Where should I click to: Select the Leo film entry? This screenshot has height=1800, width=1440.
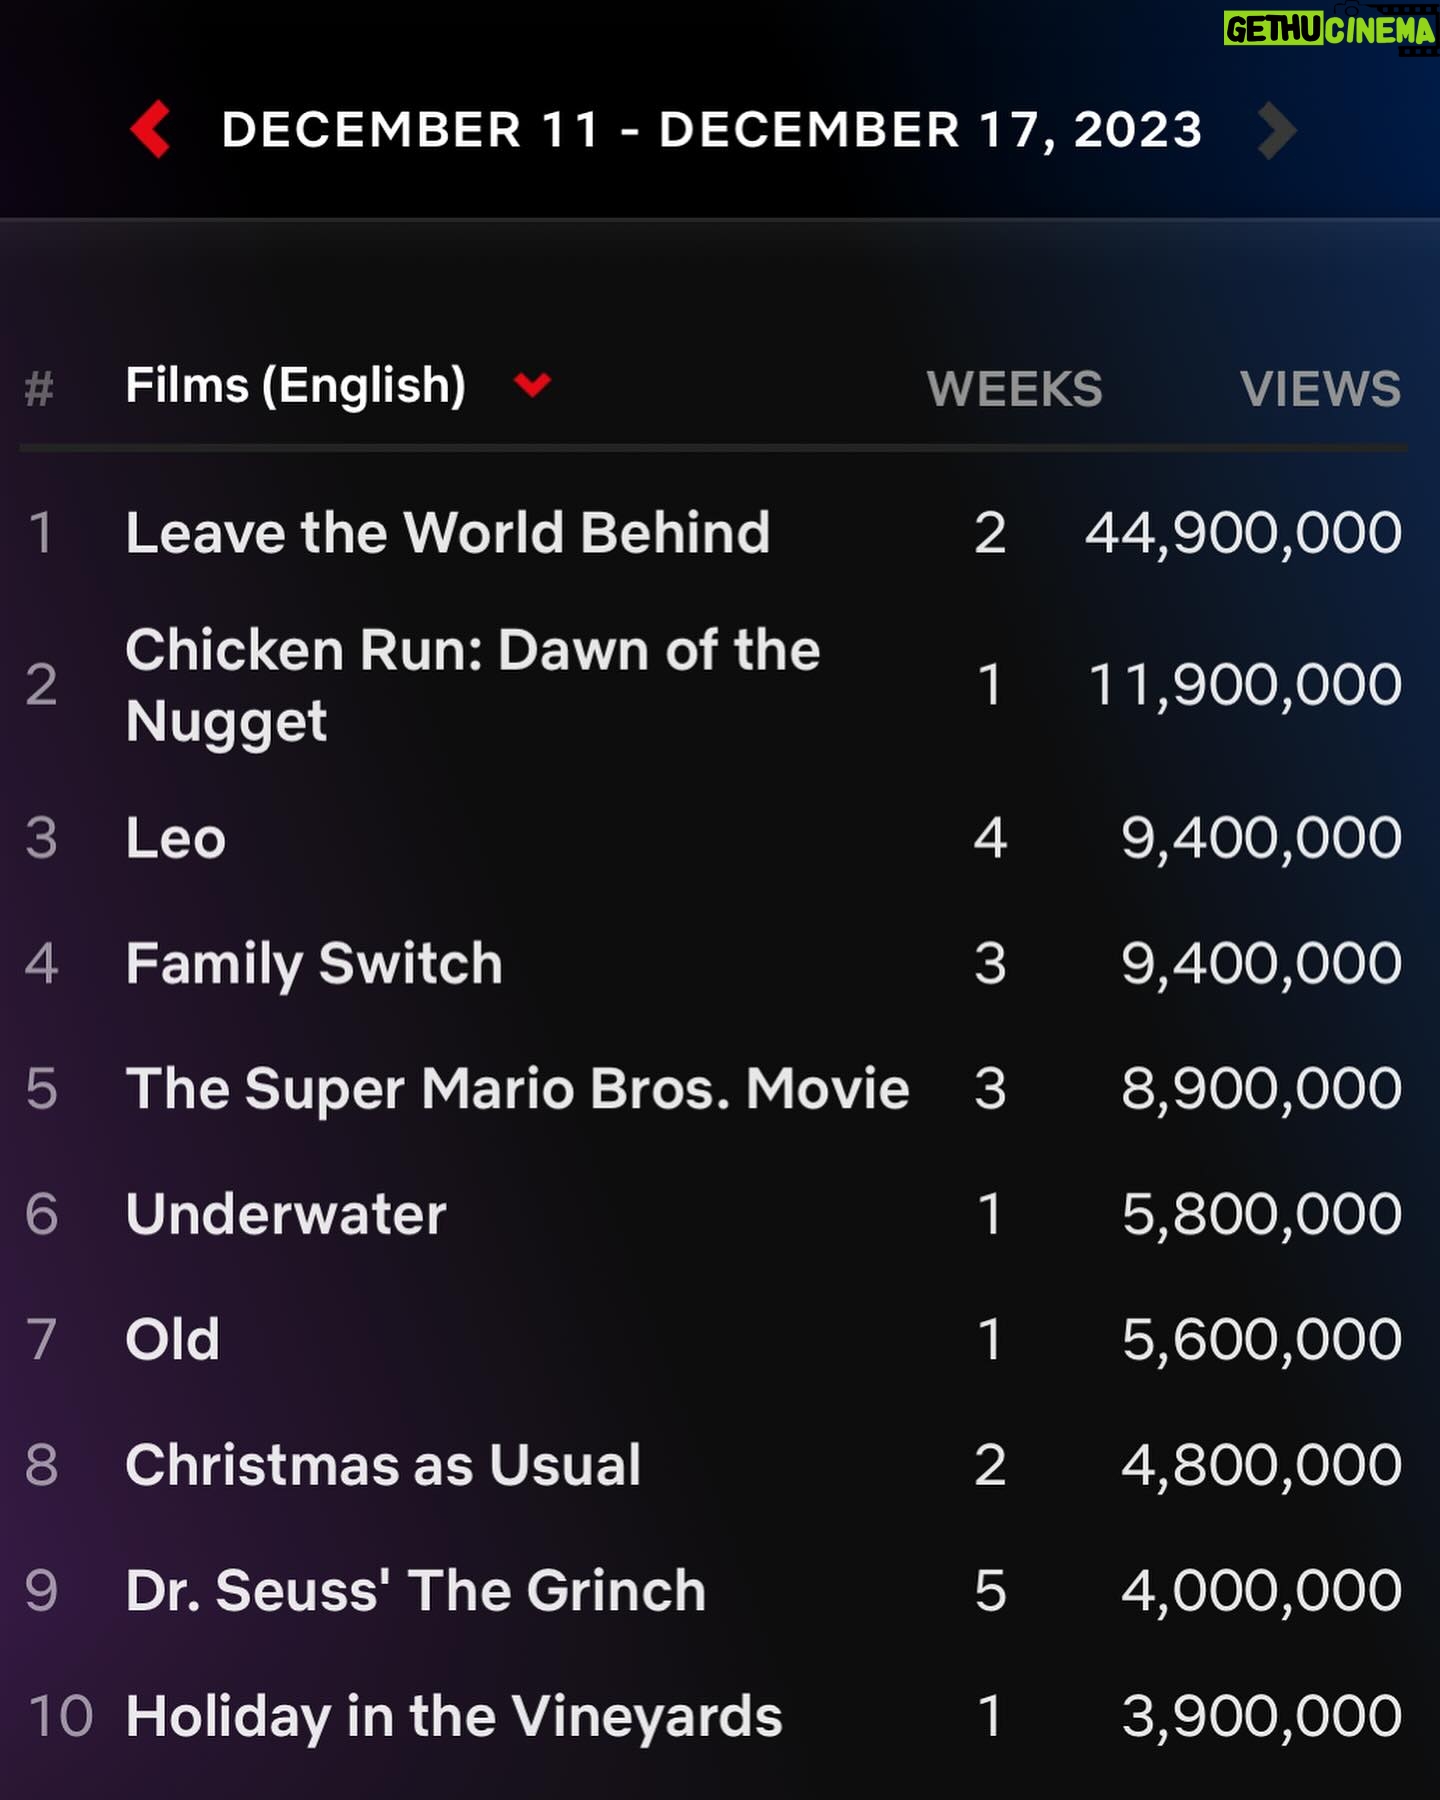pyautogui.click(x=175, y=838)
